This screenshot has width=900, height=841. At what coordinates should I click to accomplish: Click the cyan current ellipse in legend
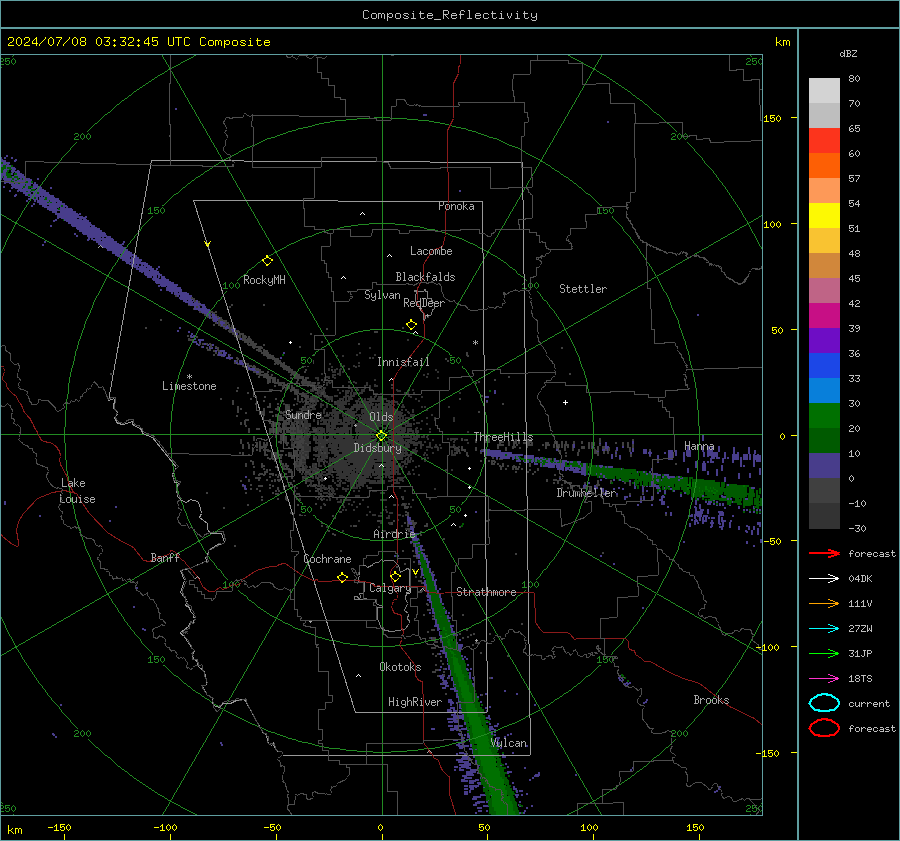click(x=824, y=703)
